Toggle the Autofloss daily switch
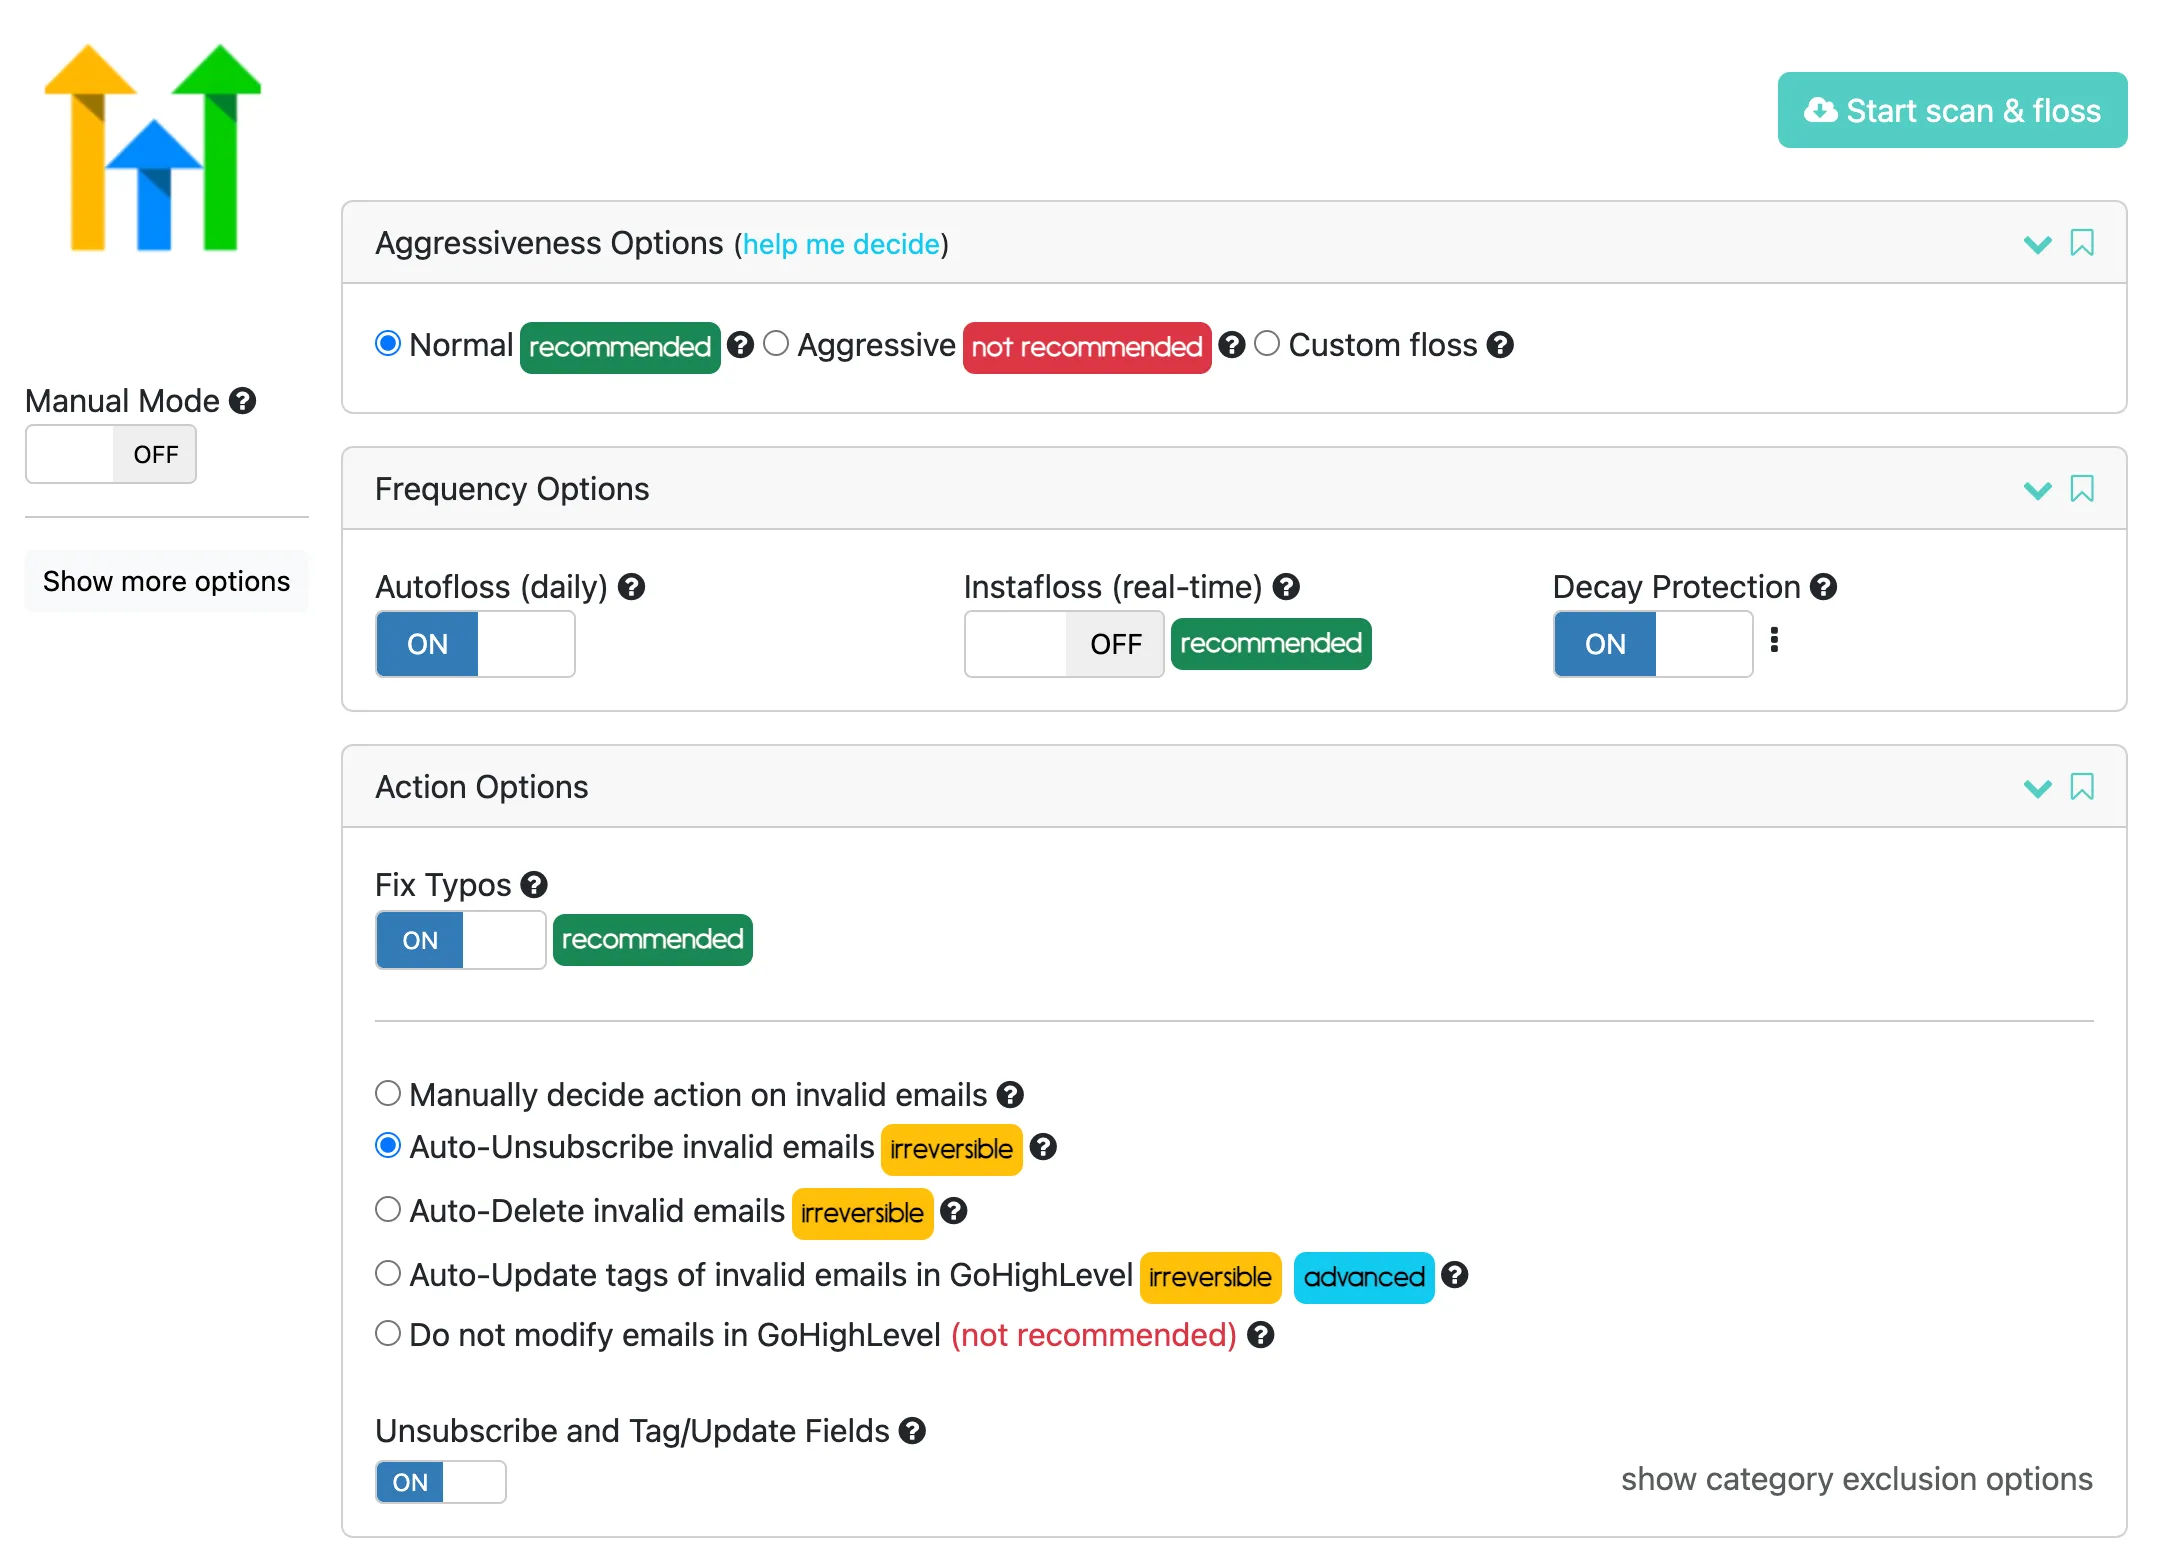Screen dimensions: 2162x1564 point(475,644)
